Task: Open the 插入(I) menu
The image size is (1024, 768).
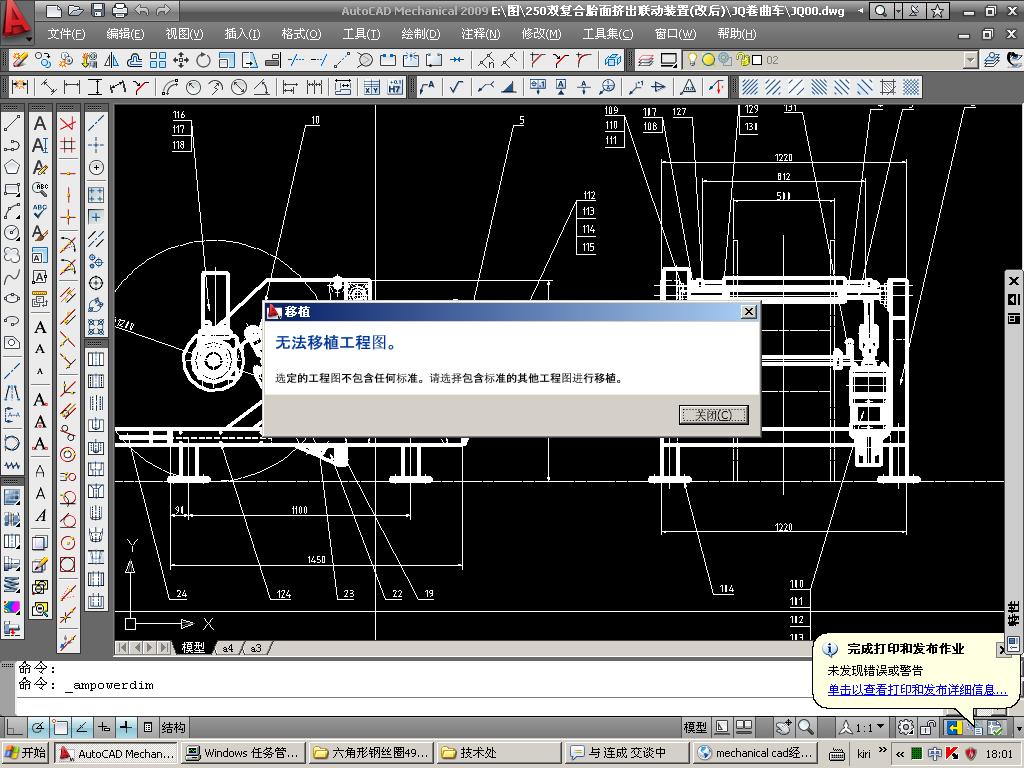Action: coord(242,34)
